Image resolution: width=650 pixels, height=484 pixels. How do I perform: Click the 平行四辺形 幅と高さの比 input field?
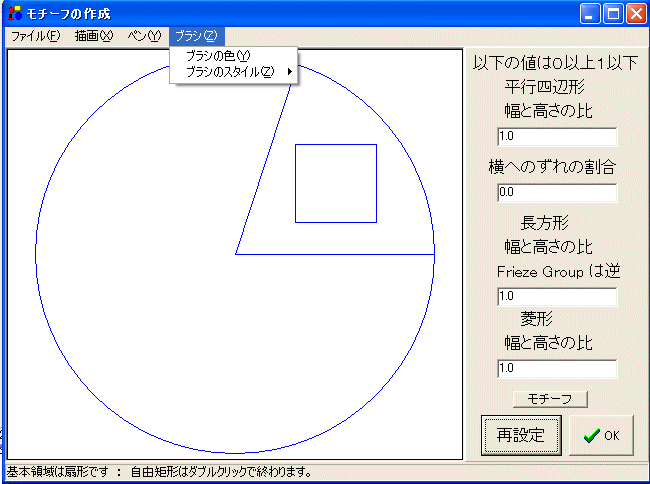point(557,137)
